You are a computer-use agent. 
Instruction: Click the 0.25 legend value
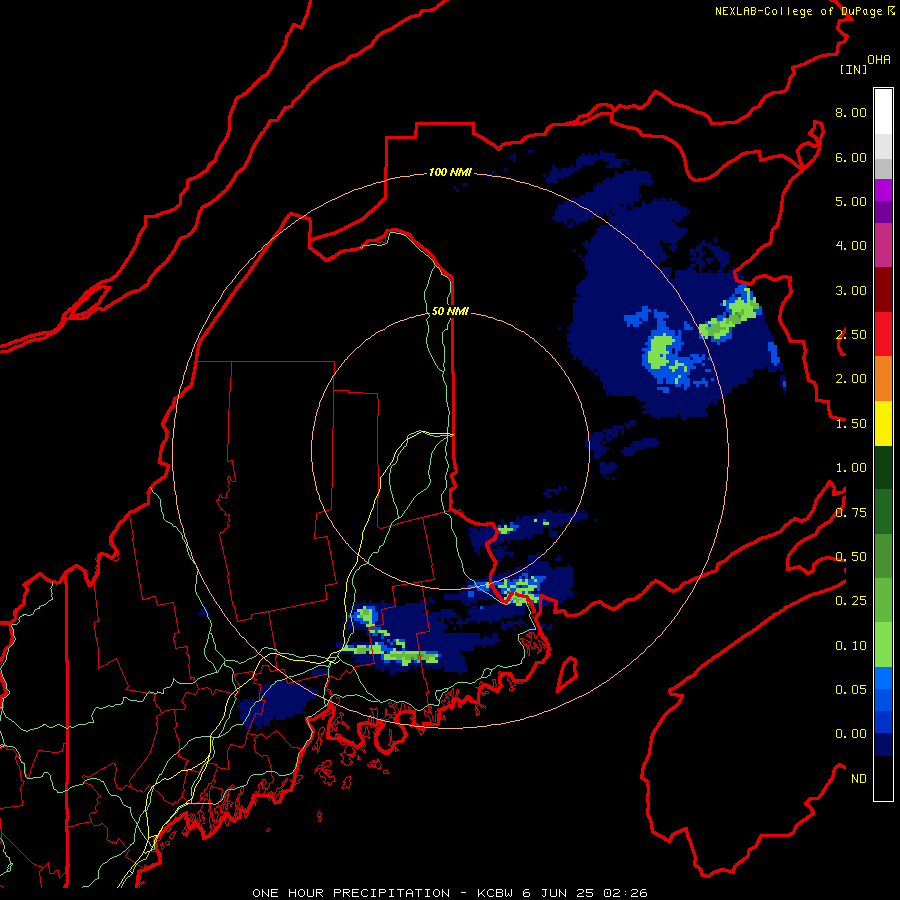click(x=851, y=601)
